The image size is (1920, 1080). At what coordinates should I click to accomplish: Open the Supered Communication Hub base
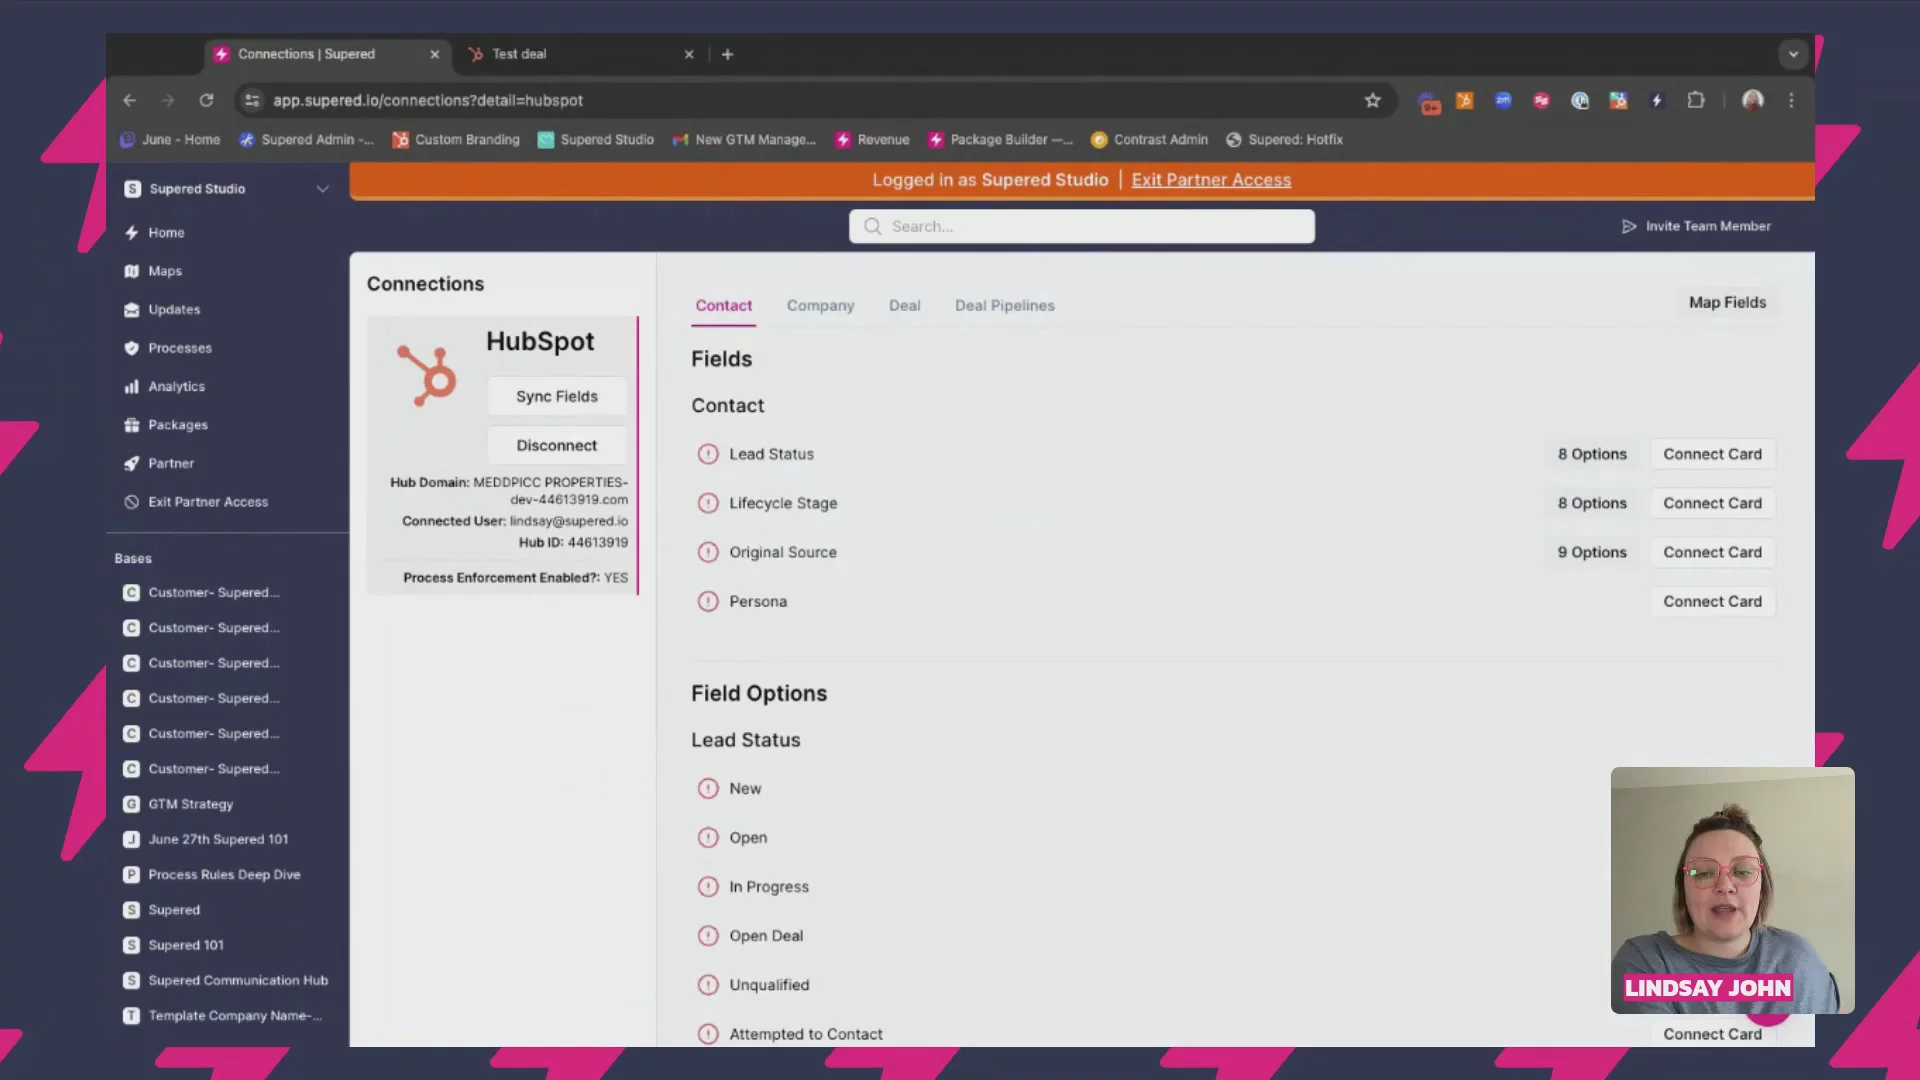(226, 981)
